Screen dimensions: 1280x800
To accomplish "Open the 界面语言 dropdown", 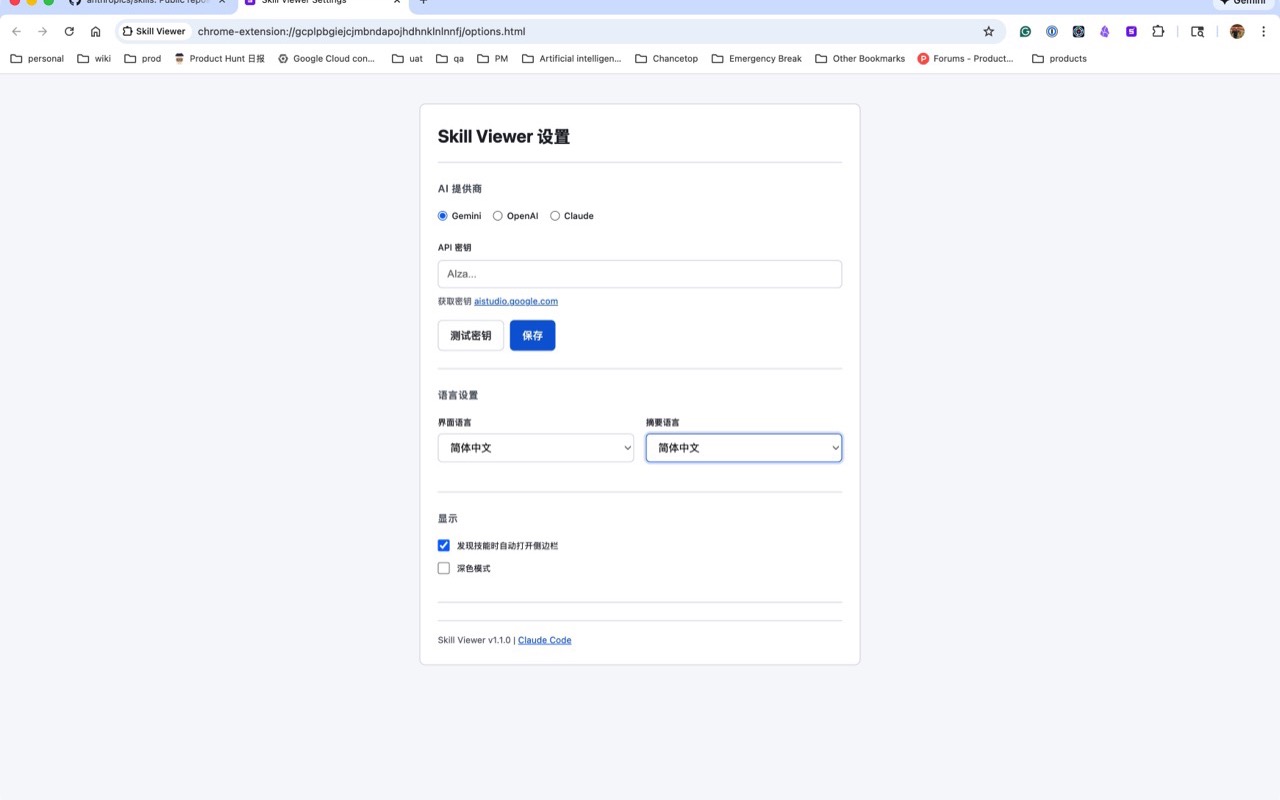I will (x=535, y=447).
